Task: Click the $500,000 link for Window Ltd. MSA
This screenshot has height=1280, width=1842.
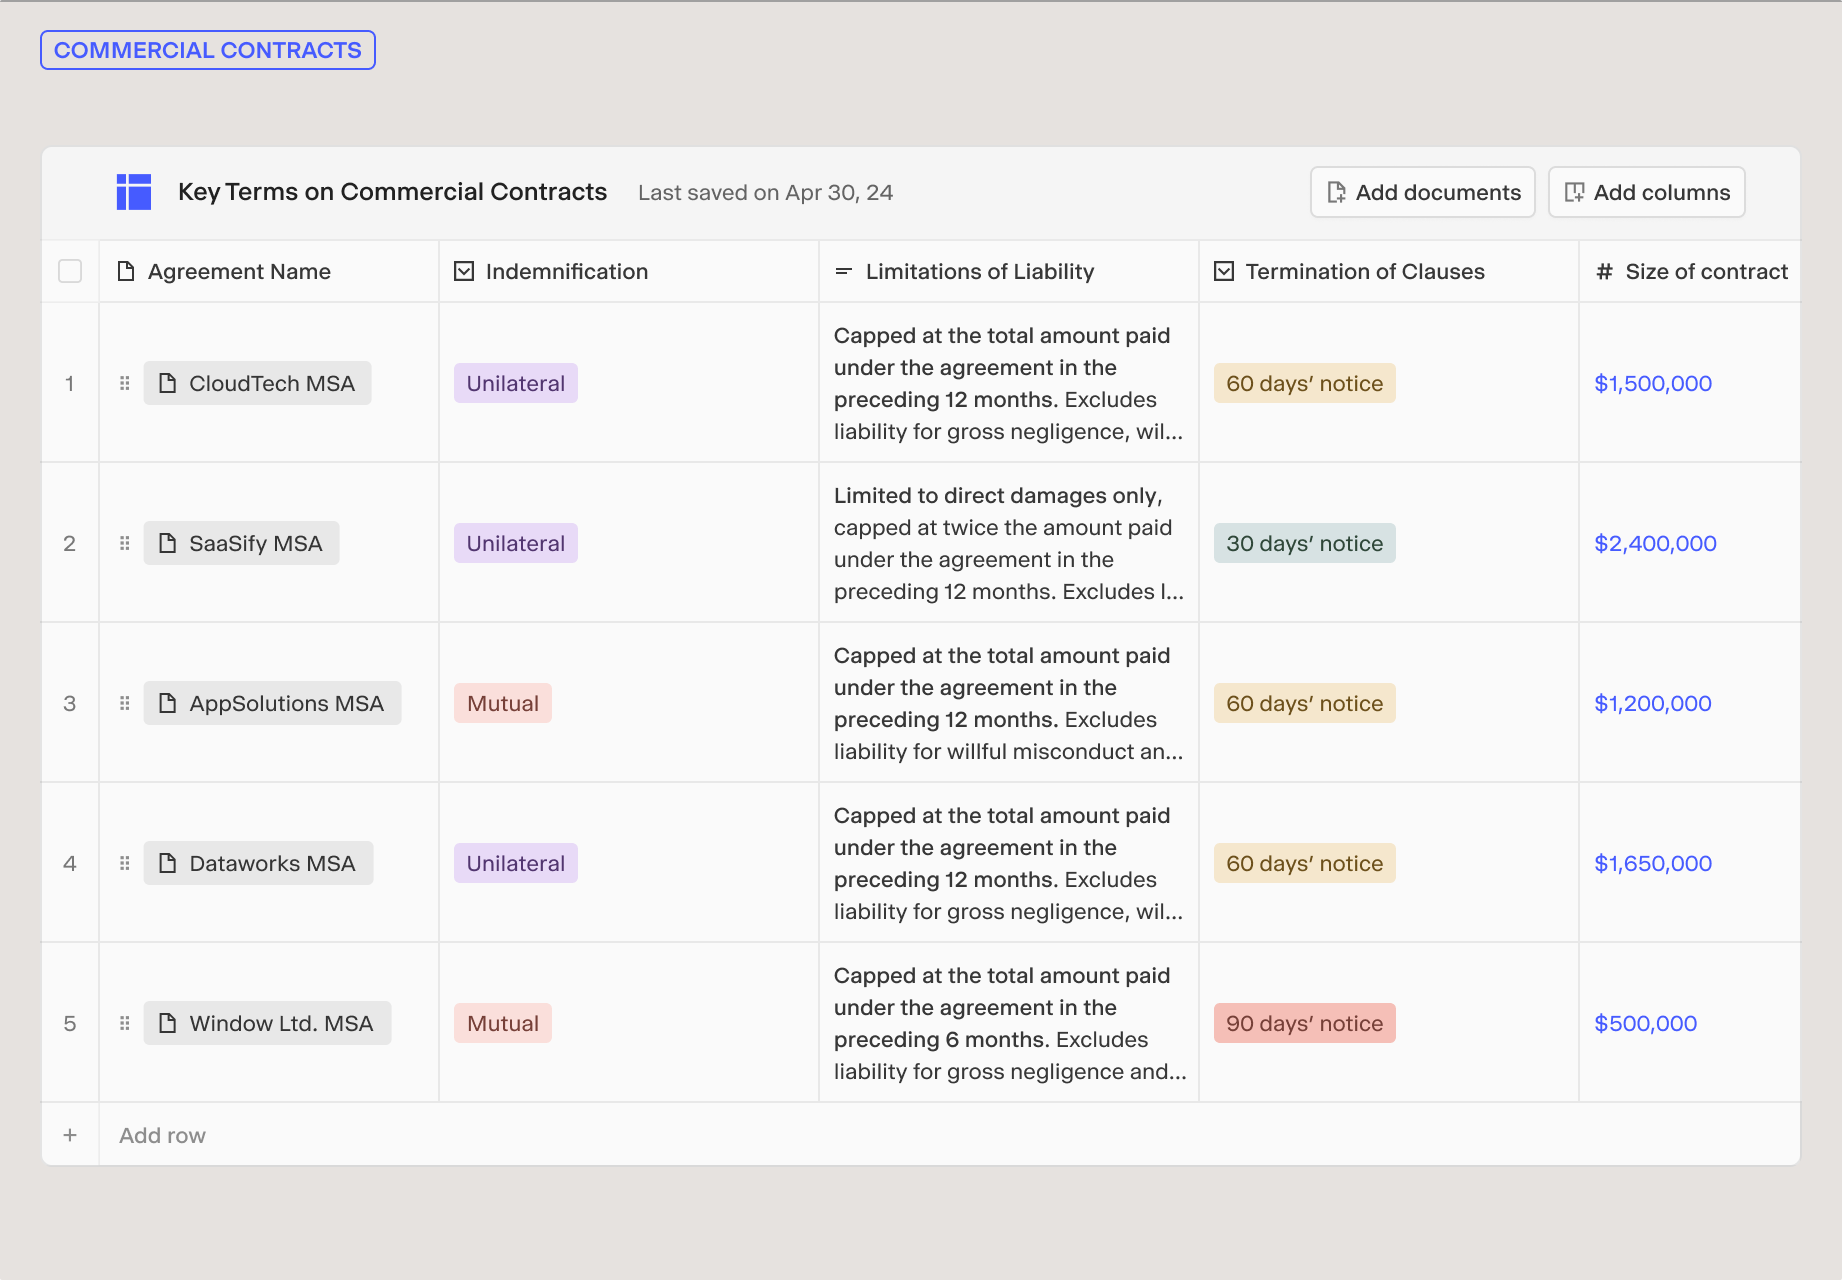Action: pos(1646,1022)
